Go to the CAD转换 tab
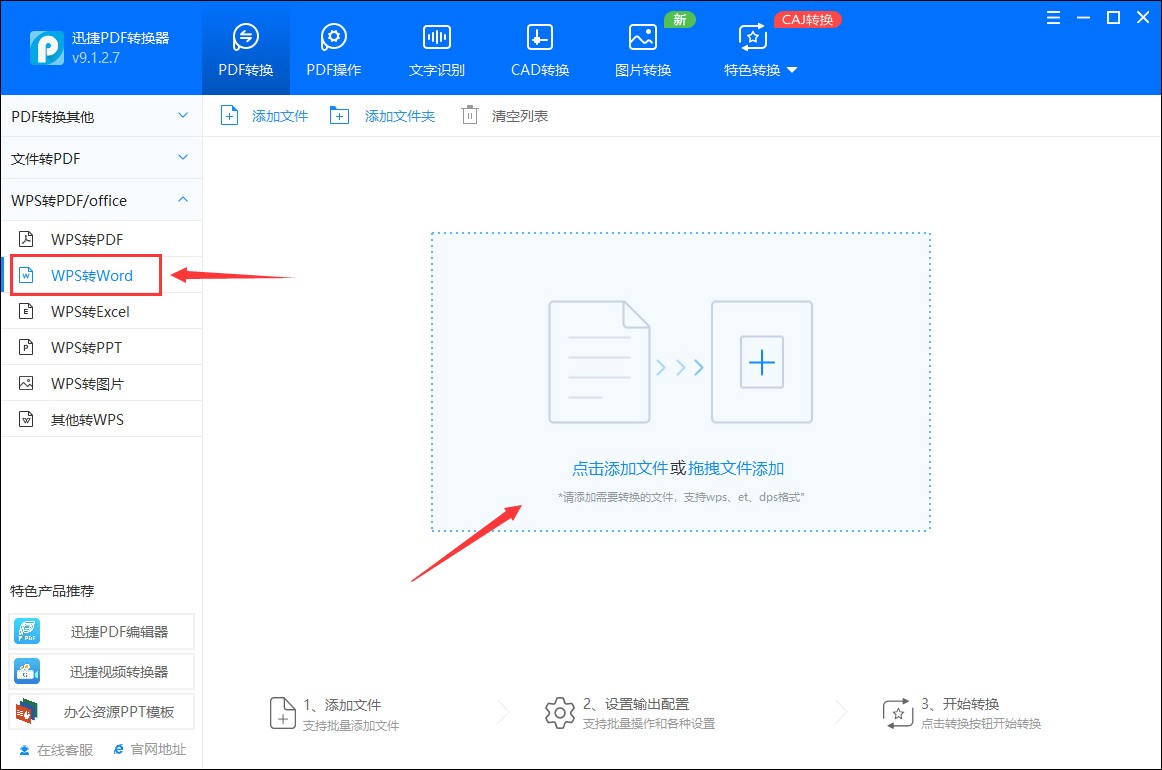 coord(540,49)
